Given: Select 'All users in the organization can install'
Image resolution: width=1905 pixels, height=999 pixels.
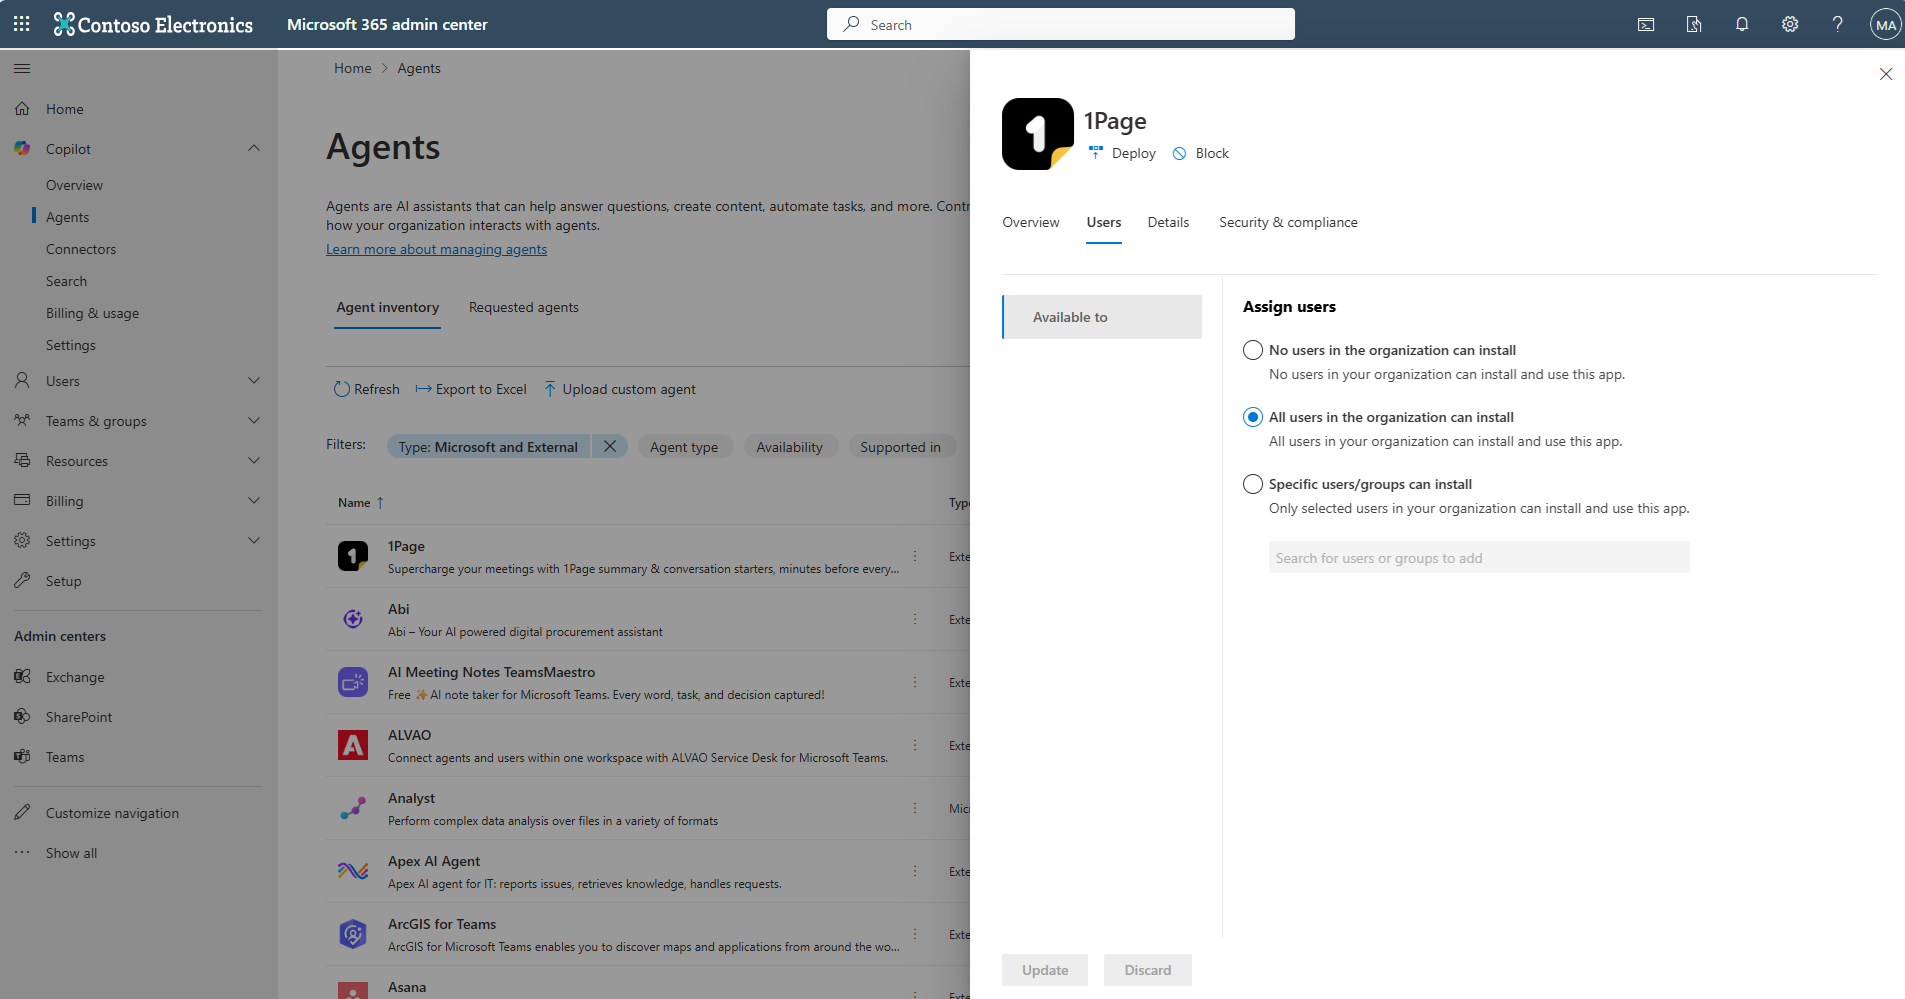Looking at the screenshot, I should click(x=1252, y=417).
